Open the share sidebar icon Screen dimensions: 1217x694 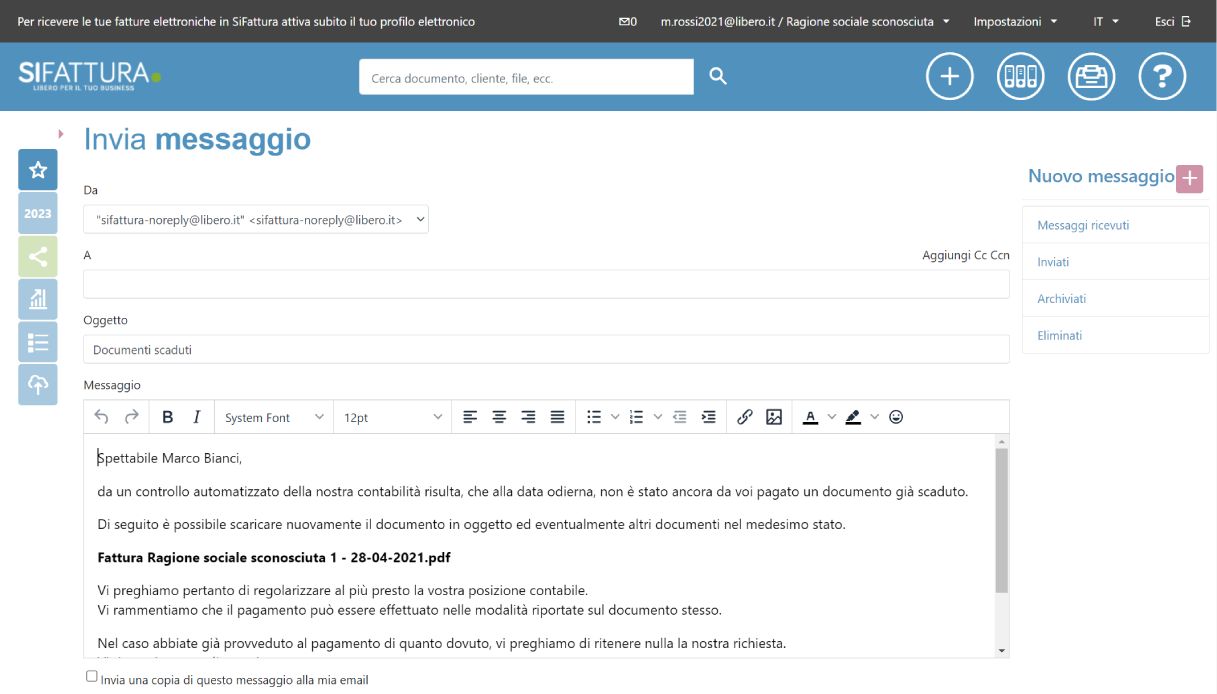click(x=38, y=256)
